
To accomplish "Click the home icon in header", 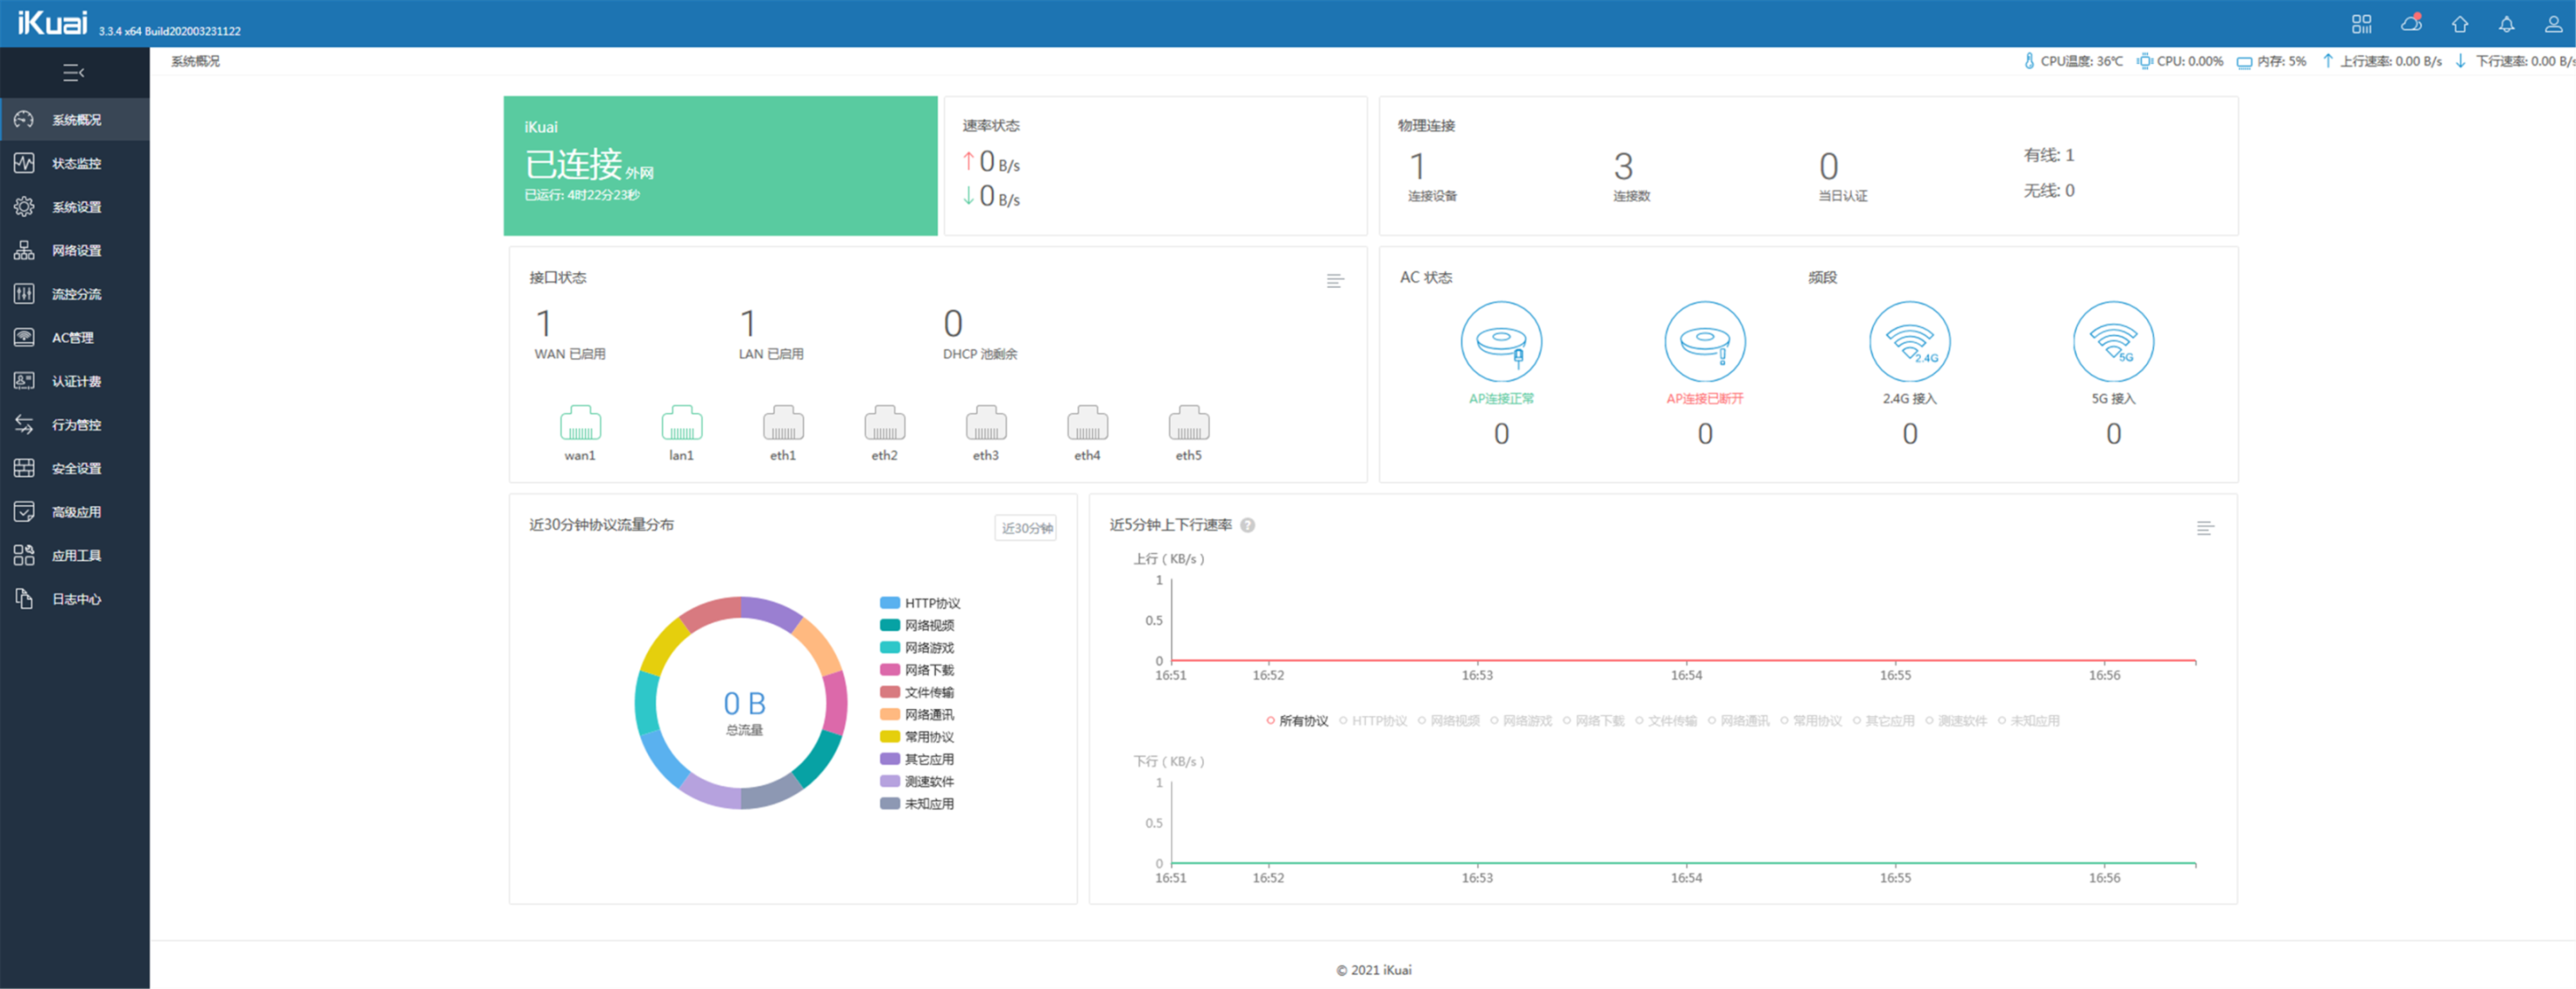I will pyautogui.click(x=2459, y=24).
